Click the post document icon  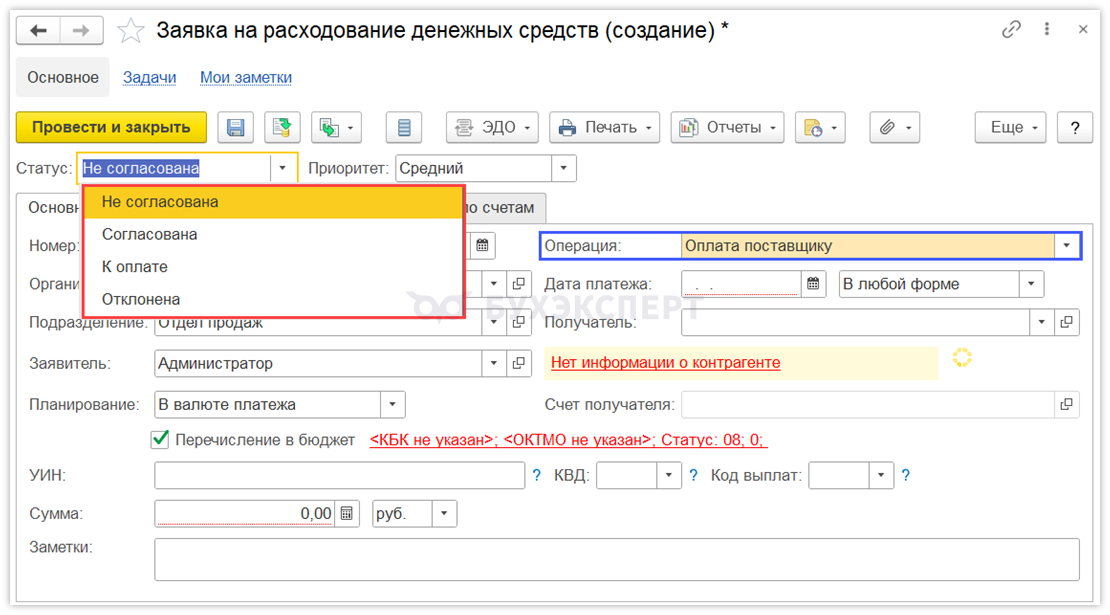283,127
